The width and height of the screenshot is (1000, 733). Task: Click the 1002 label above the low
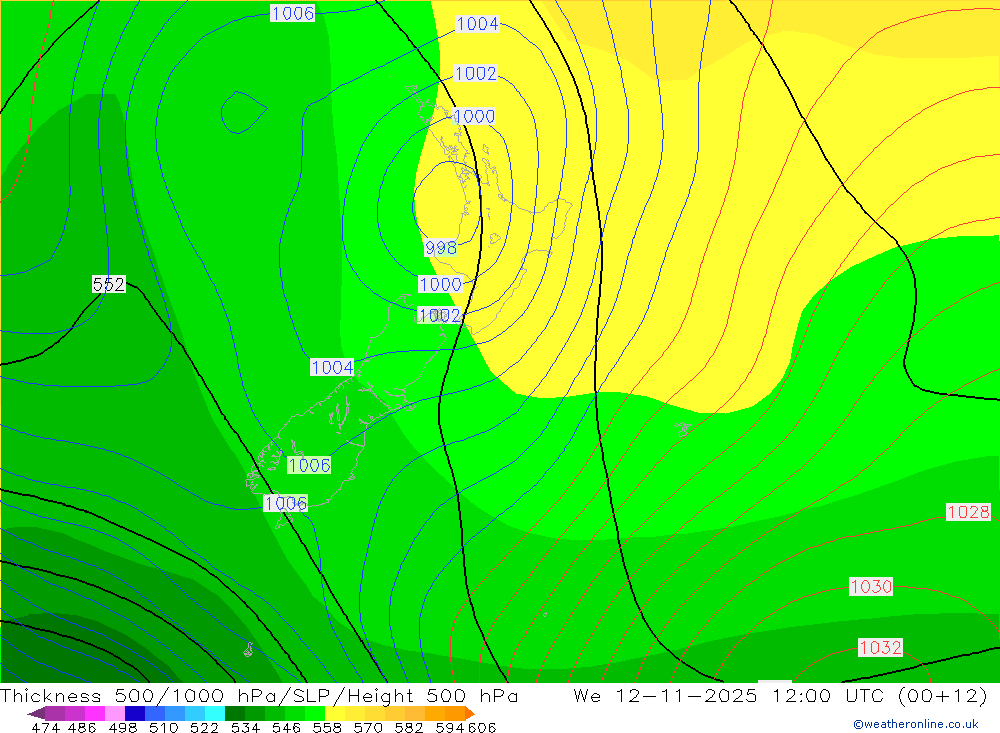click(475, 73)
